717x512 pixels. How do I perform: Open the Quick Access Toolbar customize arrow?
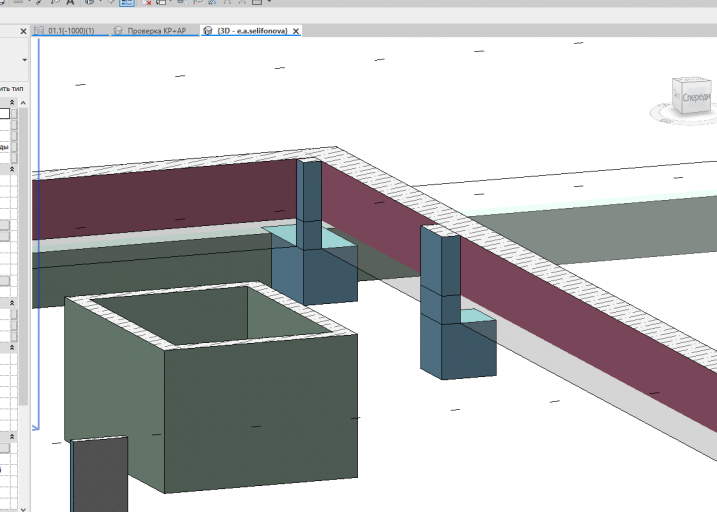pyautogui.click(x=269, y=2)
